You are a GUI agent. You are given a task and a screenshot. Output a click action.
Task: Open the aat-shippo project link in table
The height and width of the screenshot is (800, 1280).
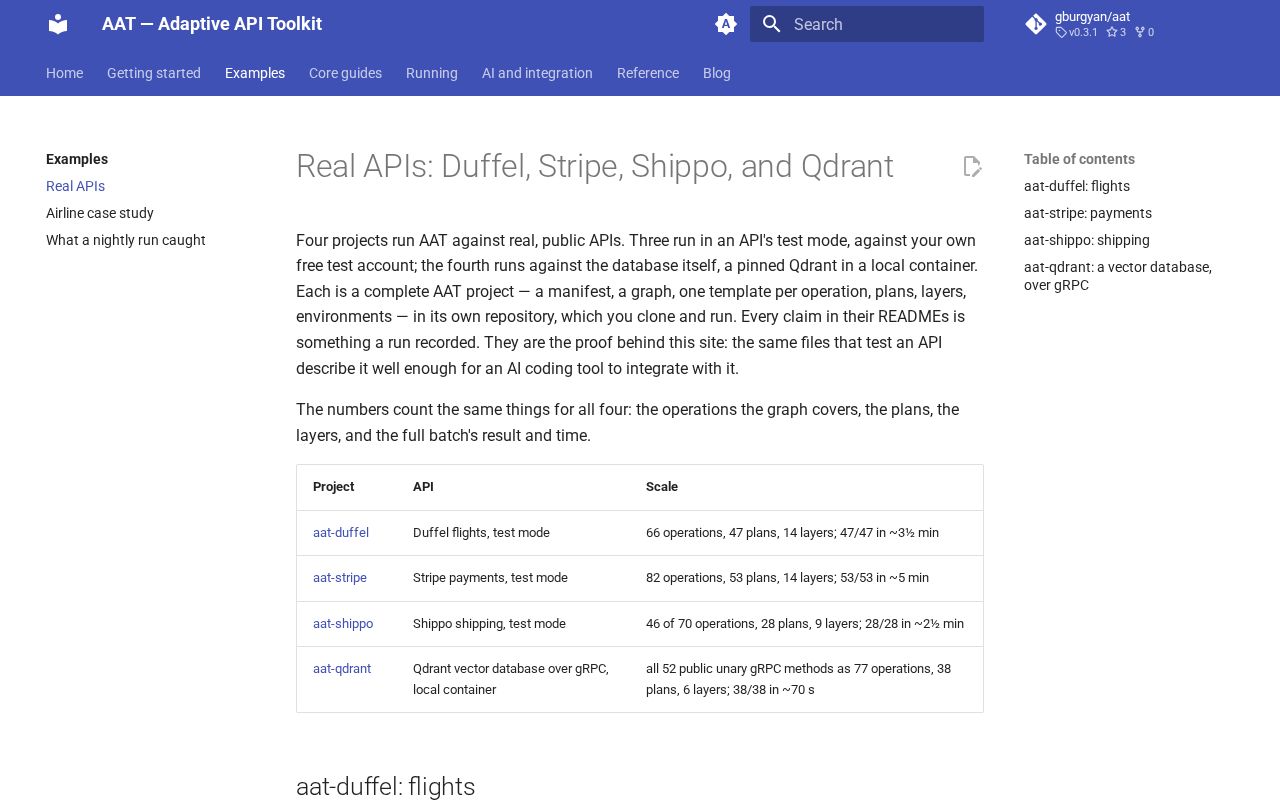tap(343, 624)
